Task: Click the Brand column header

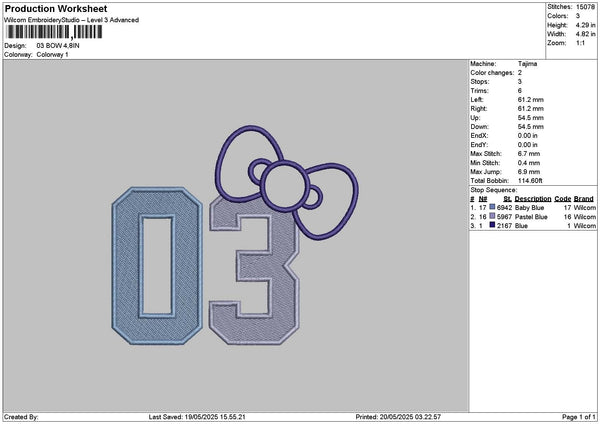Action: click(x=584, y=198)
